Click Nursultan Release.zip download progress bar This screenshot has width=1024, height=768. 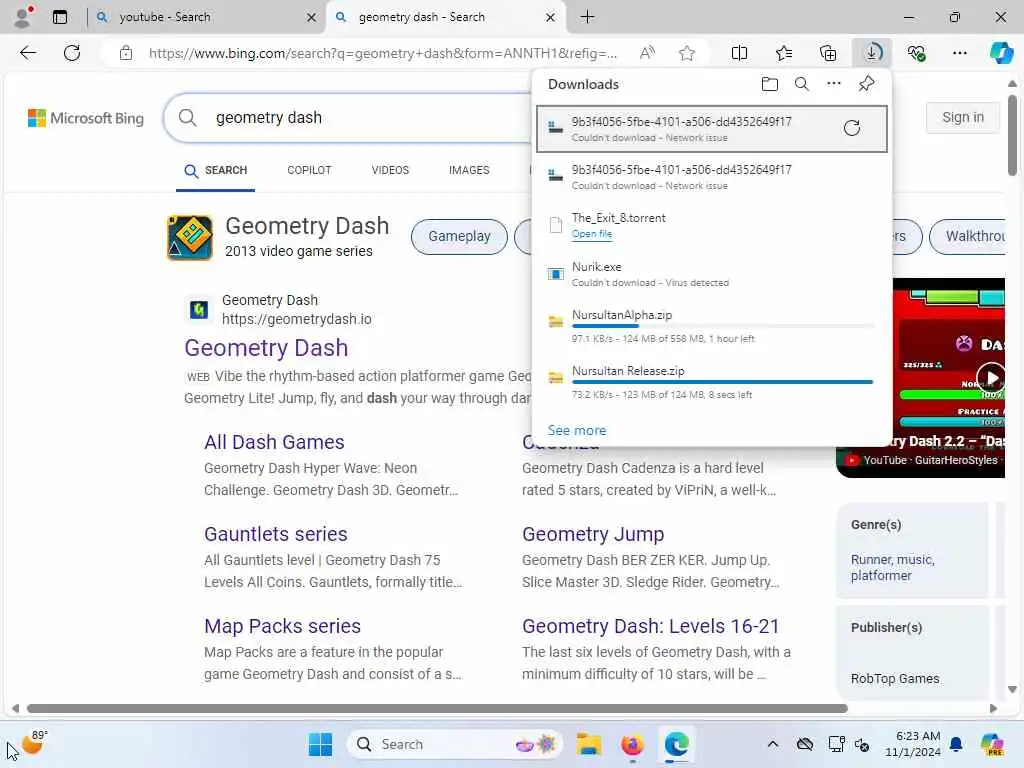pyautogui.click(x=722, y=382)
